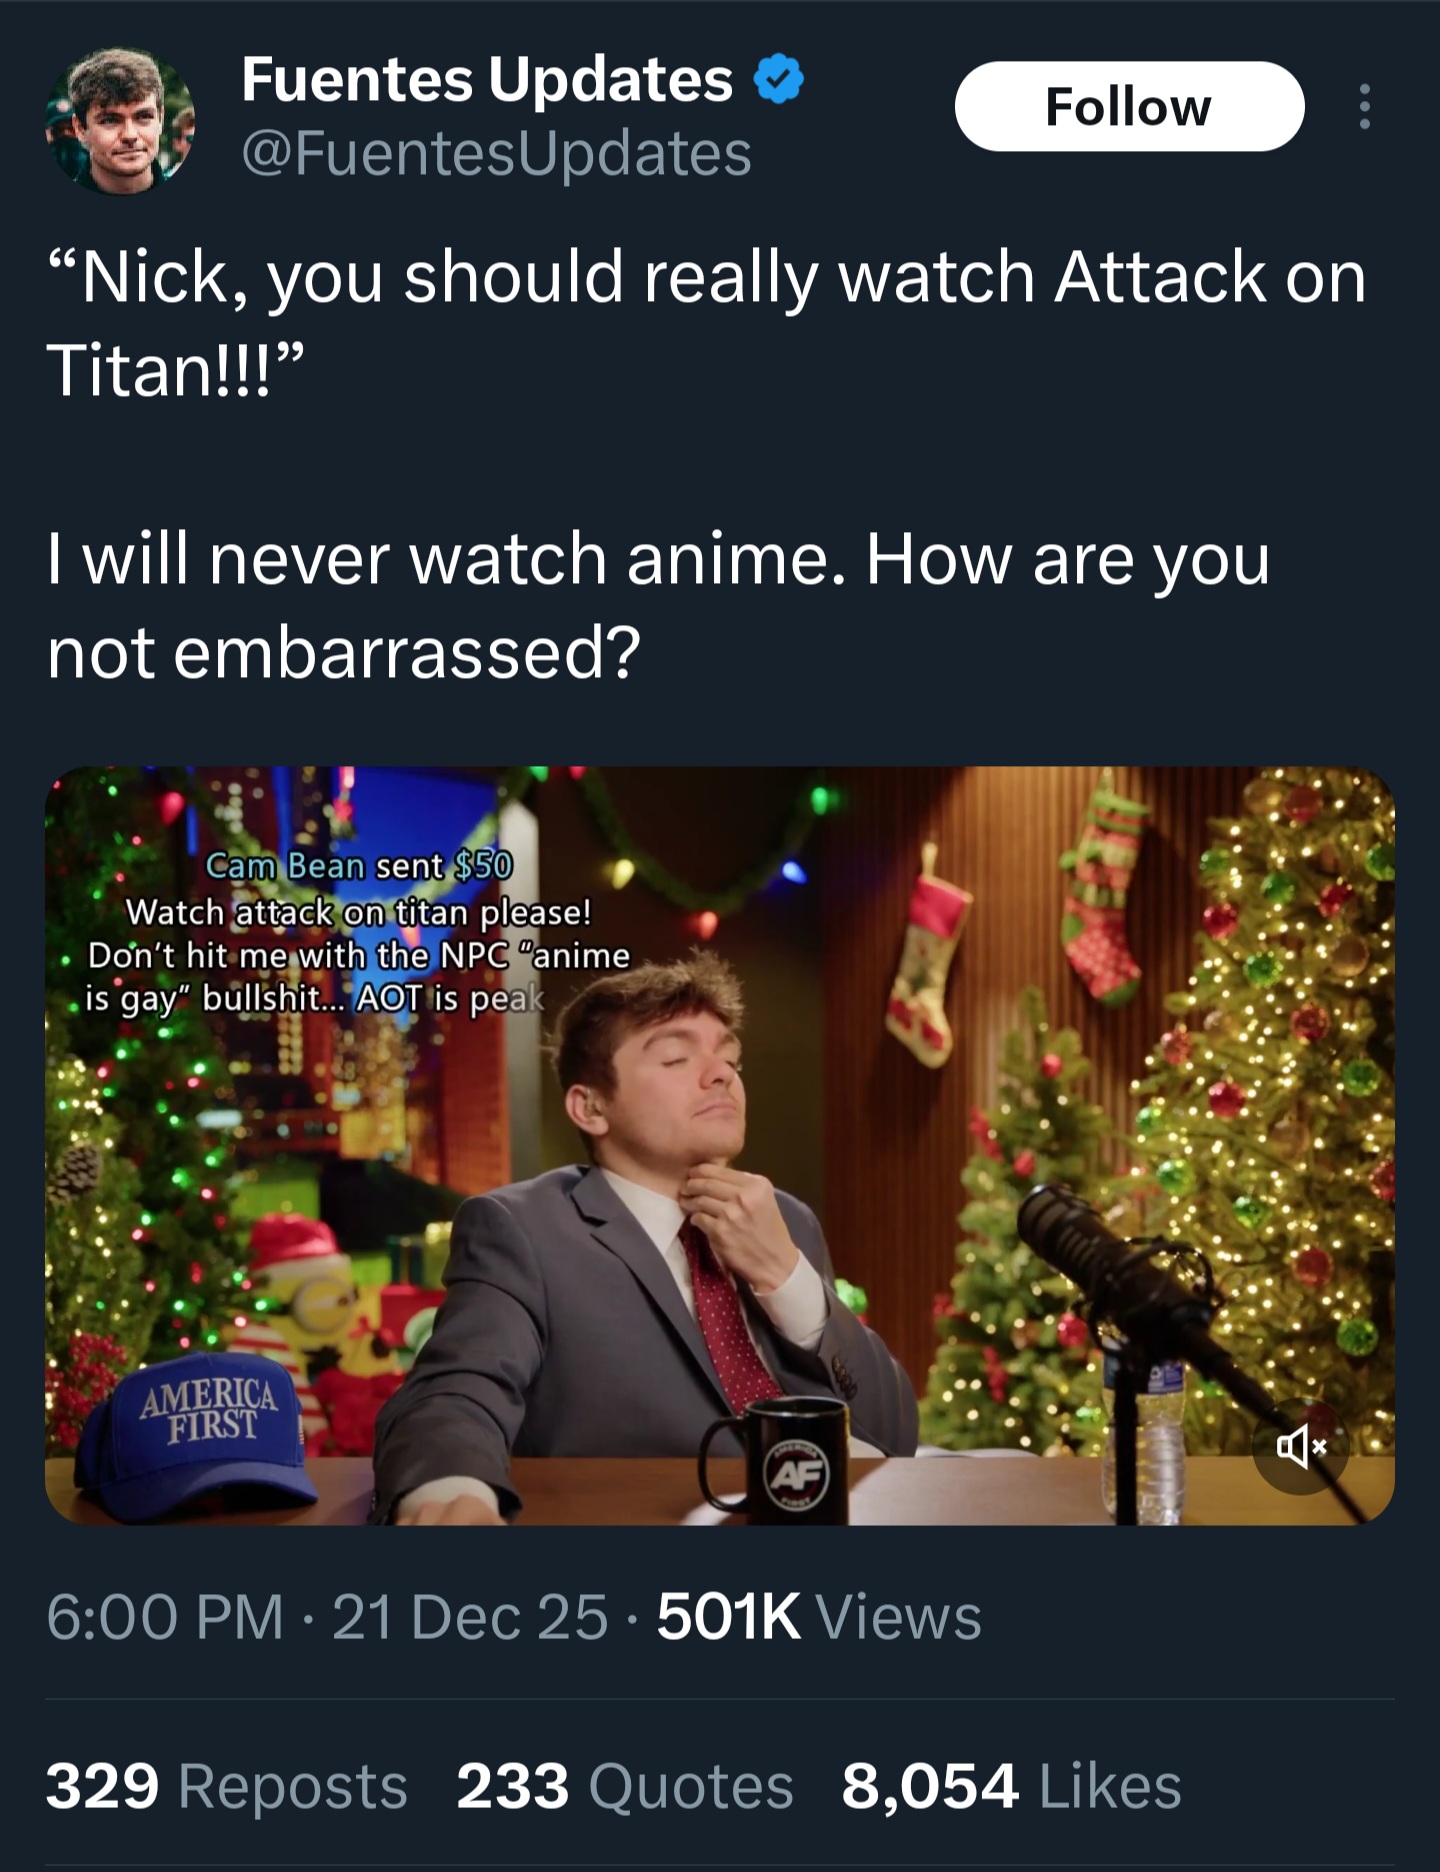Follow the Fuentes Updates account
The height and width of the screenshot is (1872, 1440).
tap(1129, 106)
